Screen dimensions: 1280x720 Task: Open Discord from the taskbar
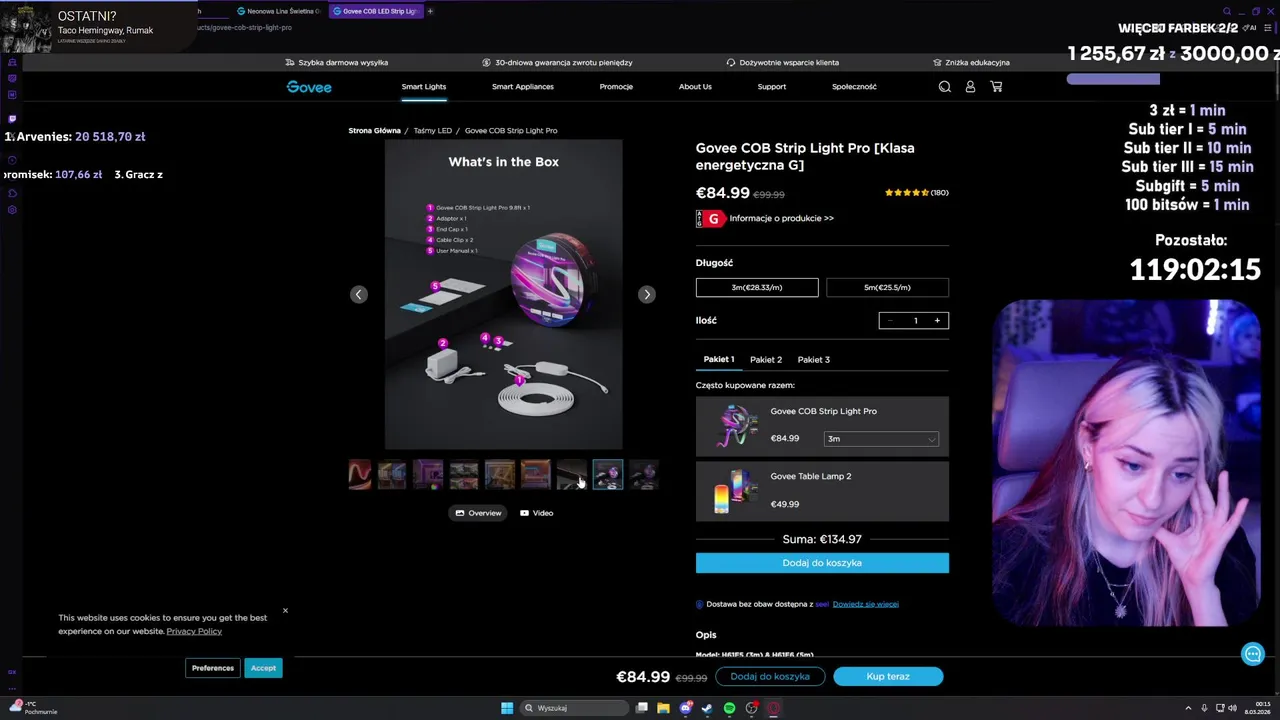pyautogui.click(x=685, y=708)
